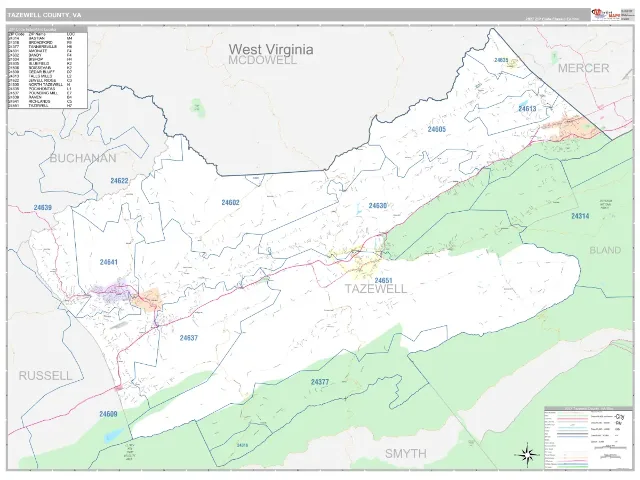This screenshot has width=640, height=480.
Task: Select ZIP code 24609 label
Action: [108, 414]
